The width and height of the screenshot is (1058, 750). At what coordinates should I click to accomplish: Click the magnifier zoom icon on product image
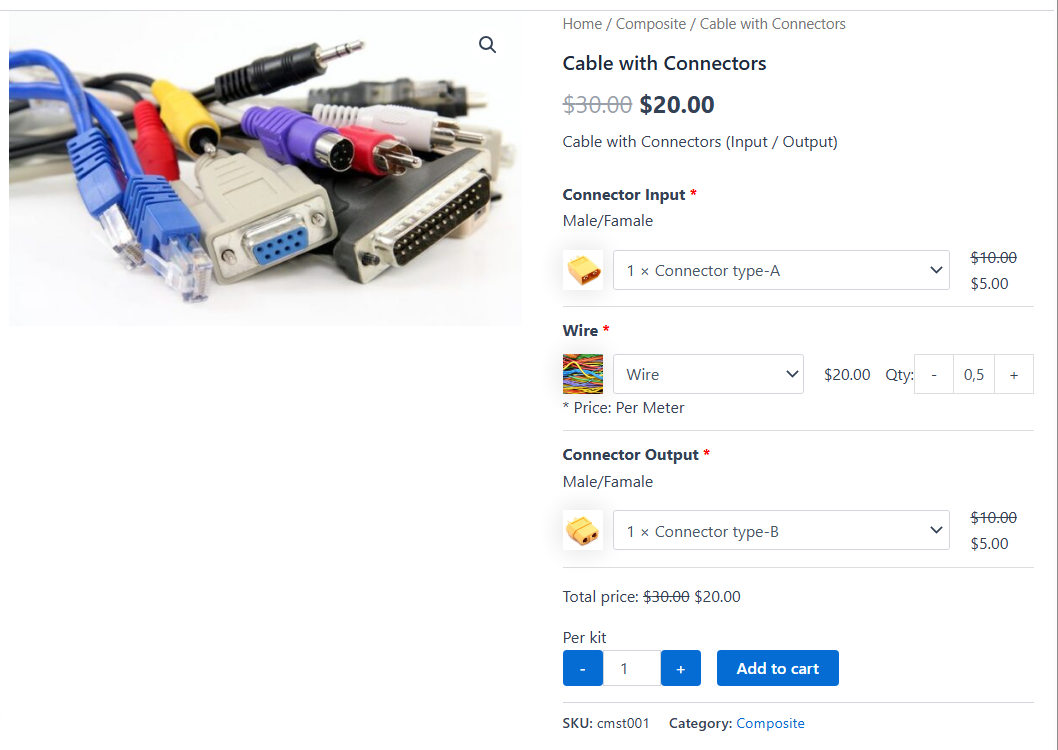click(x=487, y=45)
